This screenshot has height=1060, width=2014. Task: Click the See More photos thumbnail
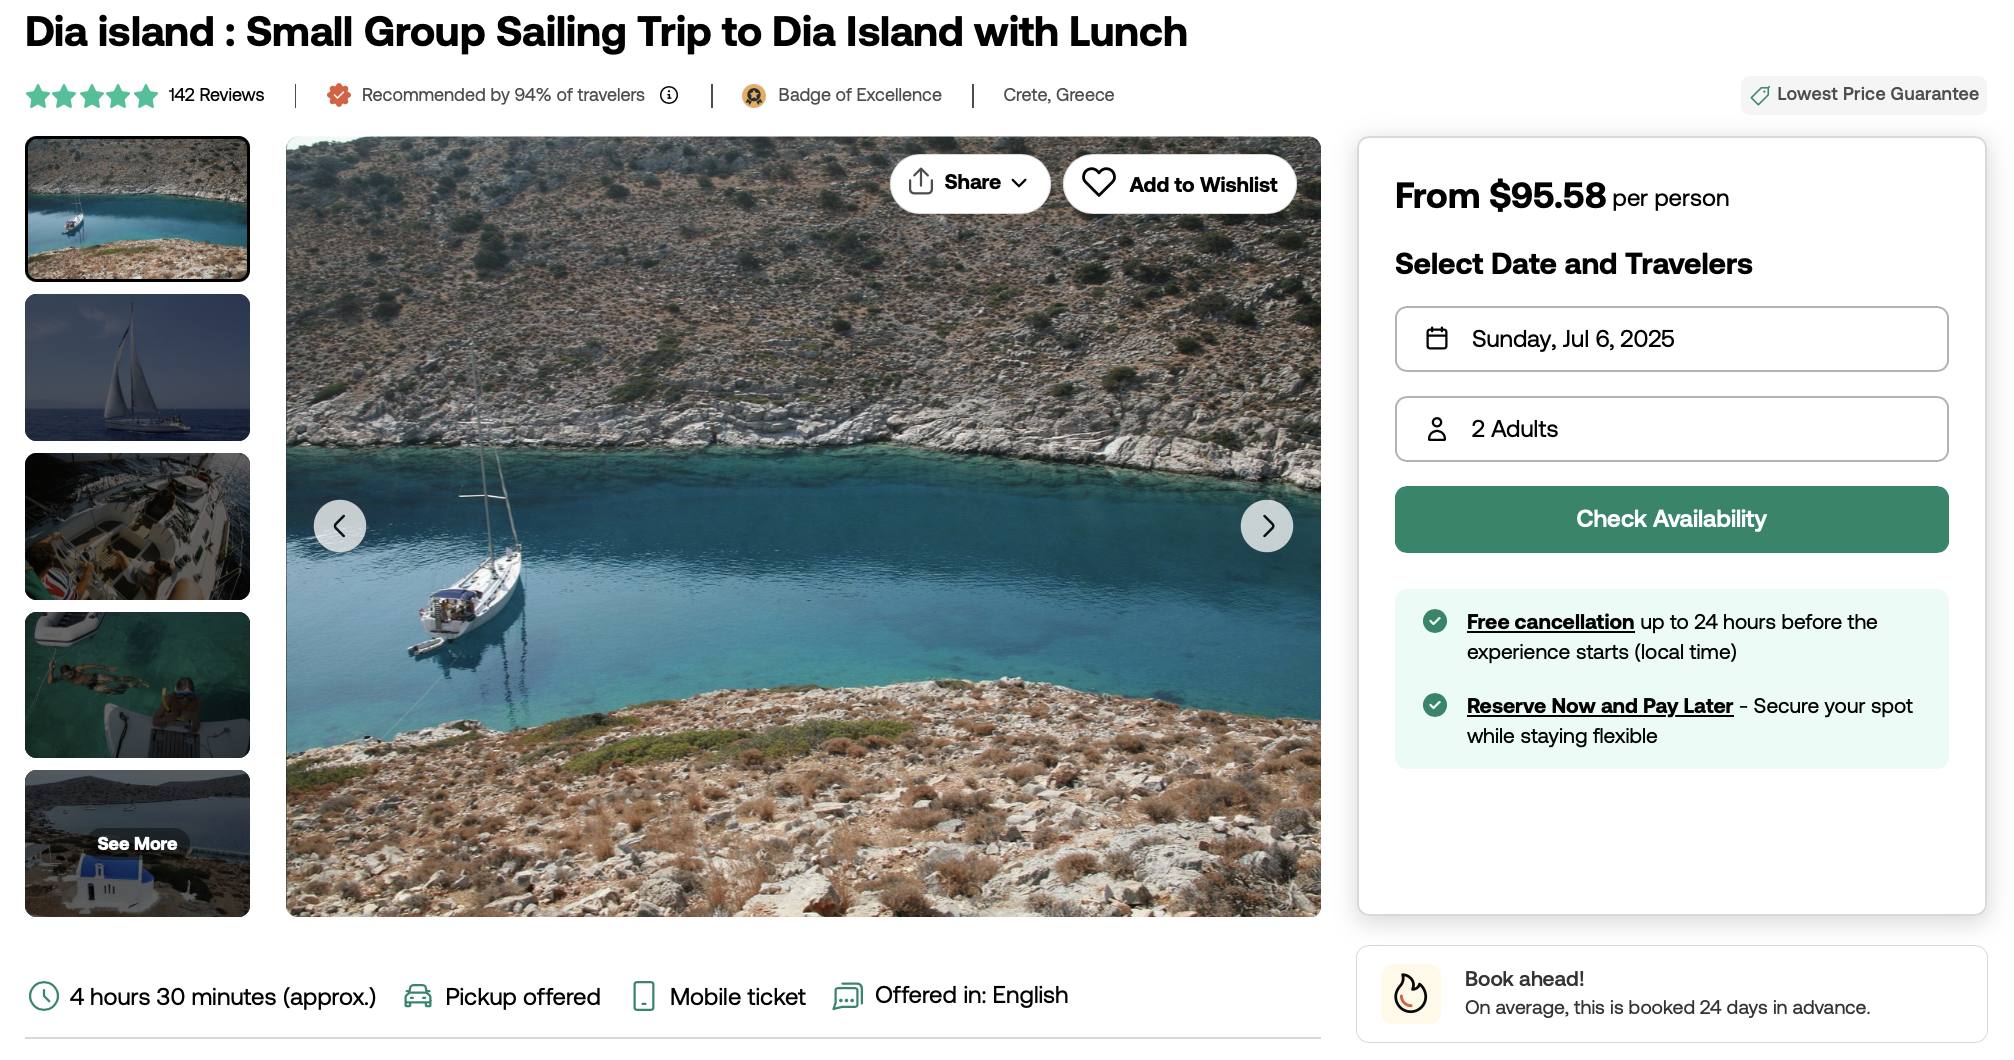[x=137, y=843]
